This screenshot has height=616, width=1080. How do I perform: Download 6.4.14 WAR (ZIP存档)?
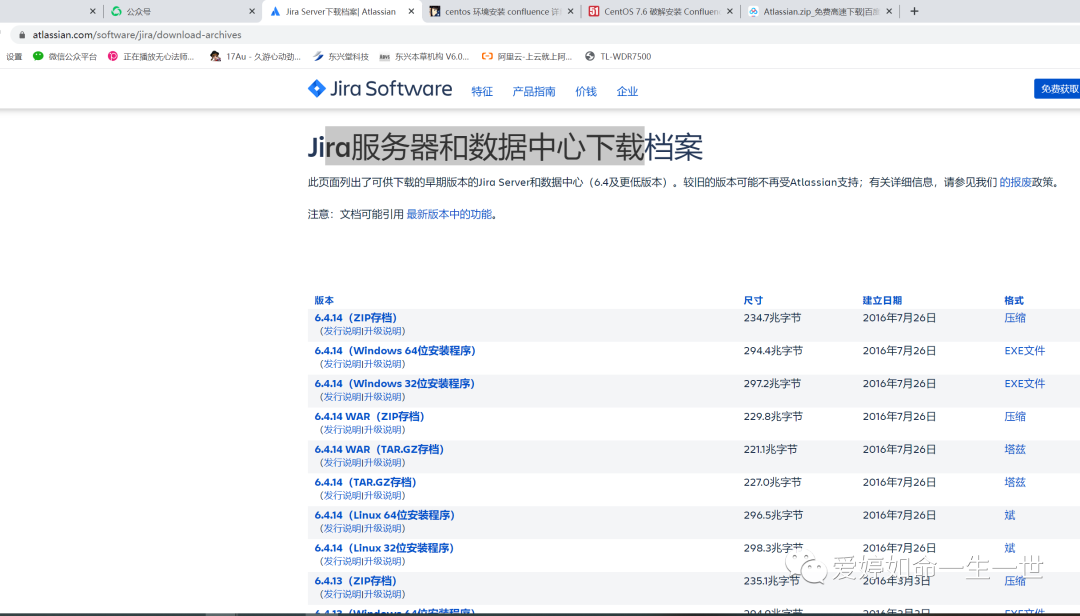click(369, 417)
